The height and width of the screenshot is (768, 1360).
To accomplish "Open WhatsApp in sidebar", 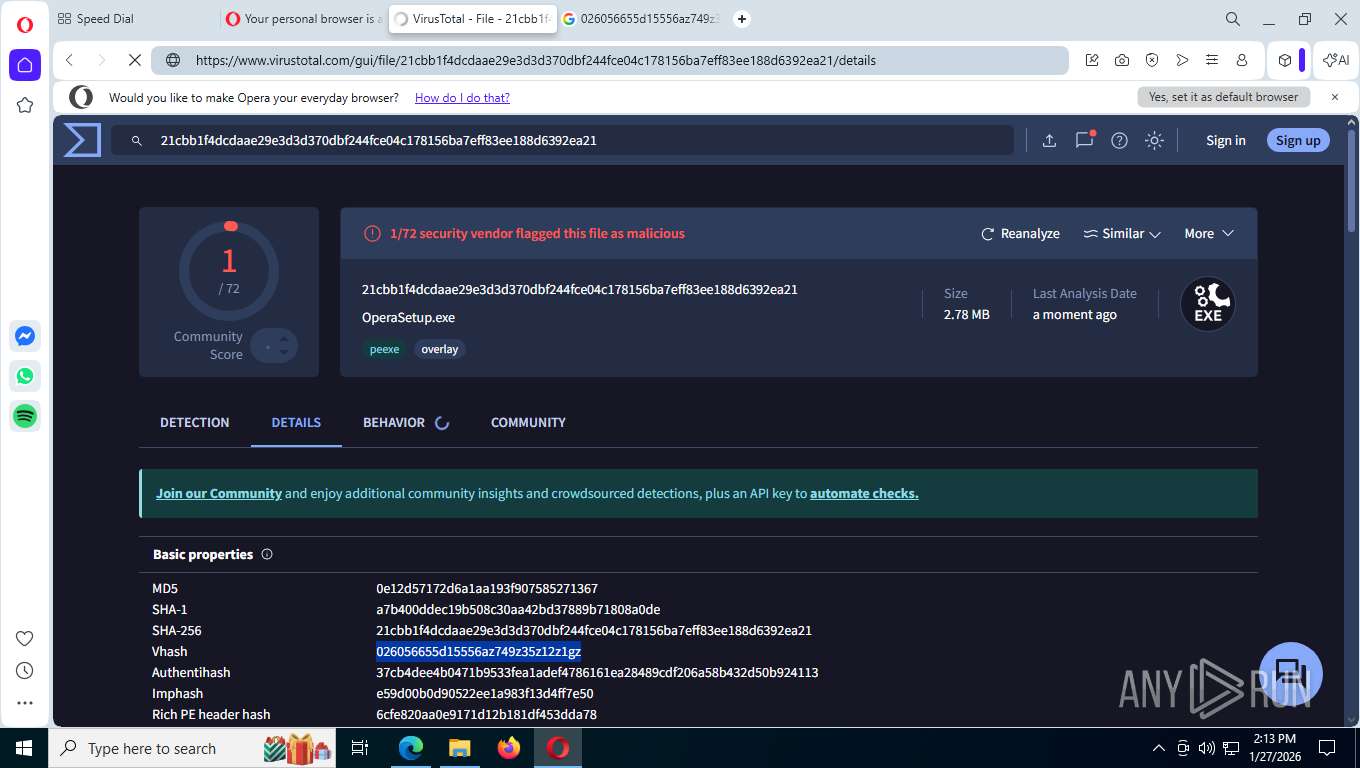I will click(25, 376).
